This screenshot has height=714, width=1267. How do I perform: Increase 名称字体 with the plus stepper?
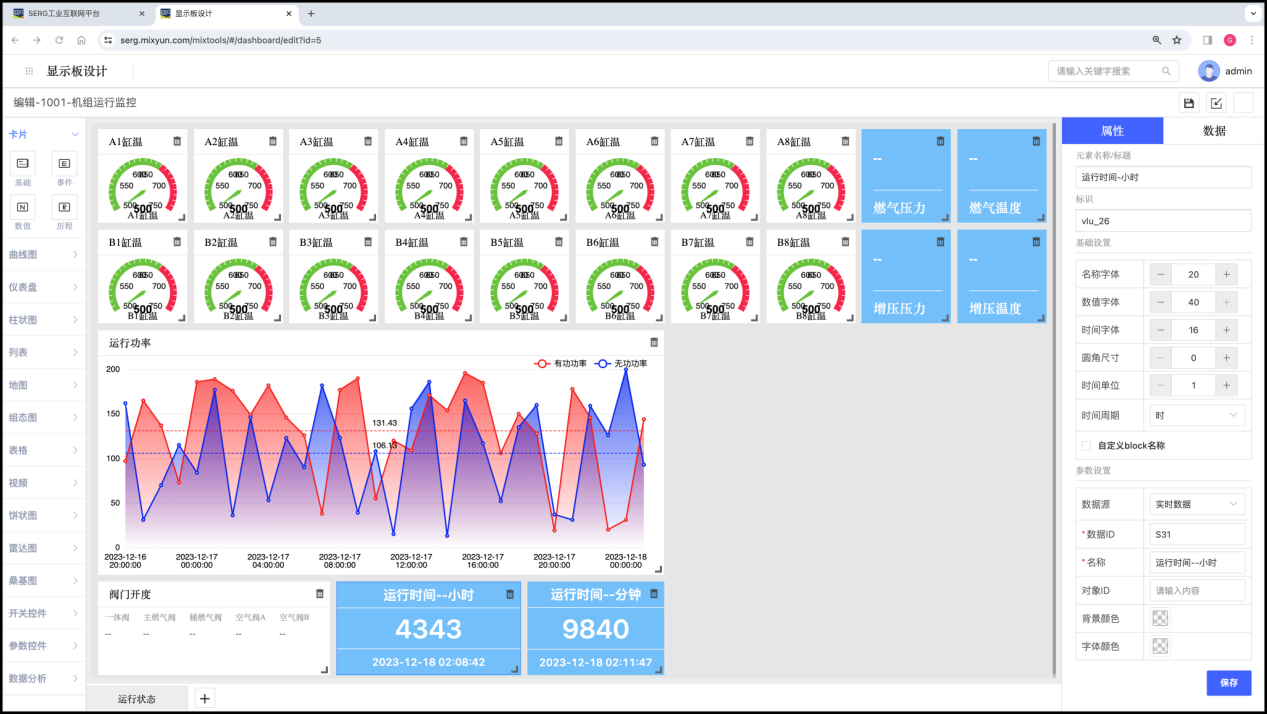(1227, 274)
